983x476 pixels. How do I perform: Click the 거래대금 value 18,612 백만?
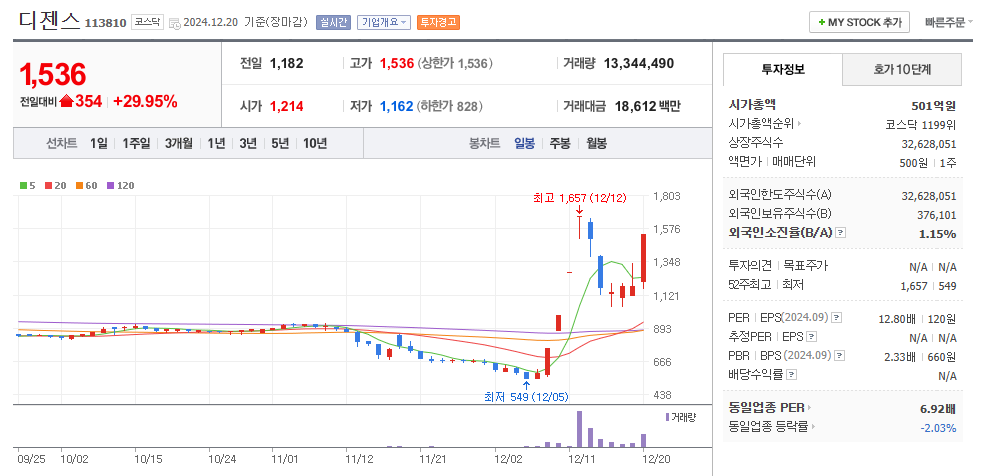(x=648, y=106)
